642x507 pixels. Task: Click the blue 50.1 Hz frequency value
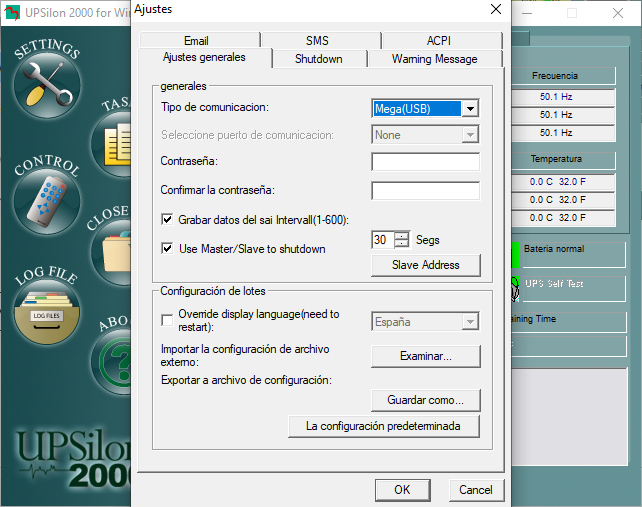[556, 97]
